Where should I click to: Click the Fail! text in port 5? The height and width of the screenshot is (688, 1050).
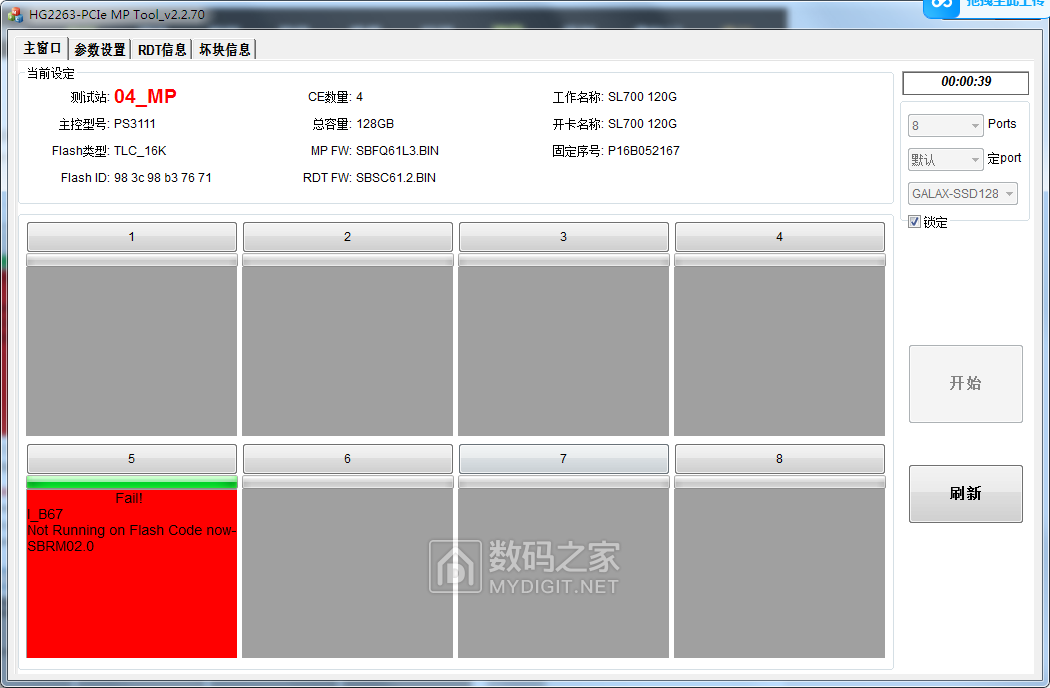click(x=129, y=498)
